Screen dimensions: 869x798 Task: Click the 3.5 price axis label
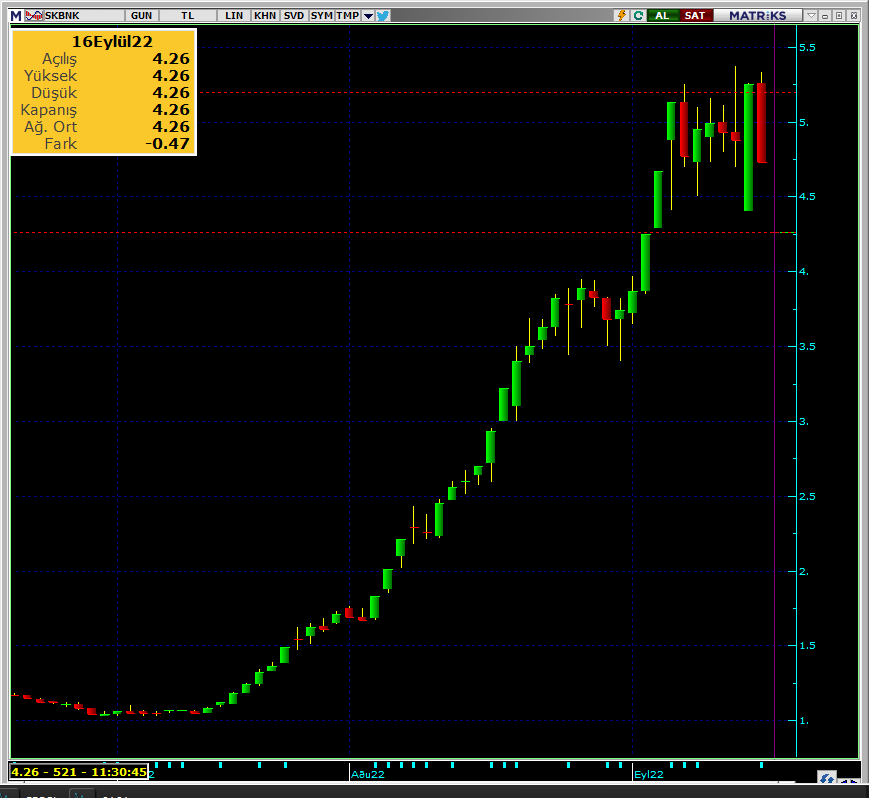coord(807,347)
